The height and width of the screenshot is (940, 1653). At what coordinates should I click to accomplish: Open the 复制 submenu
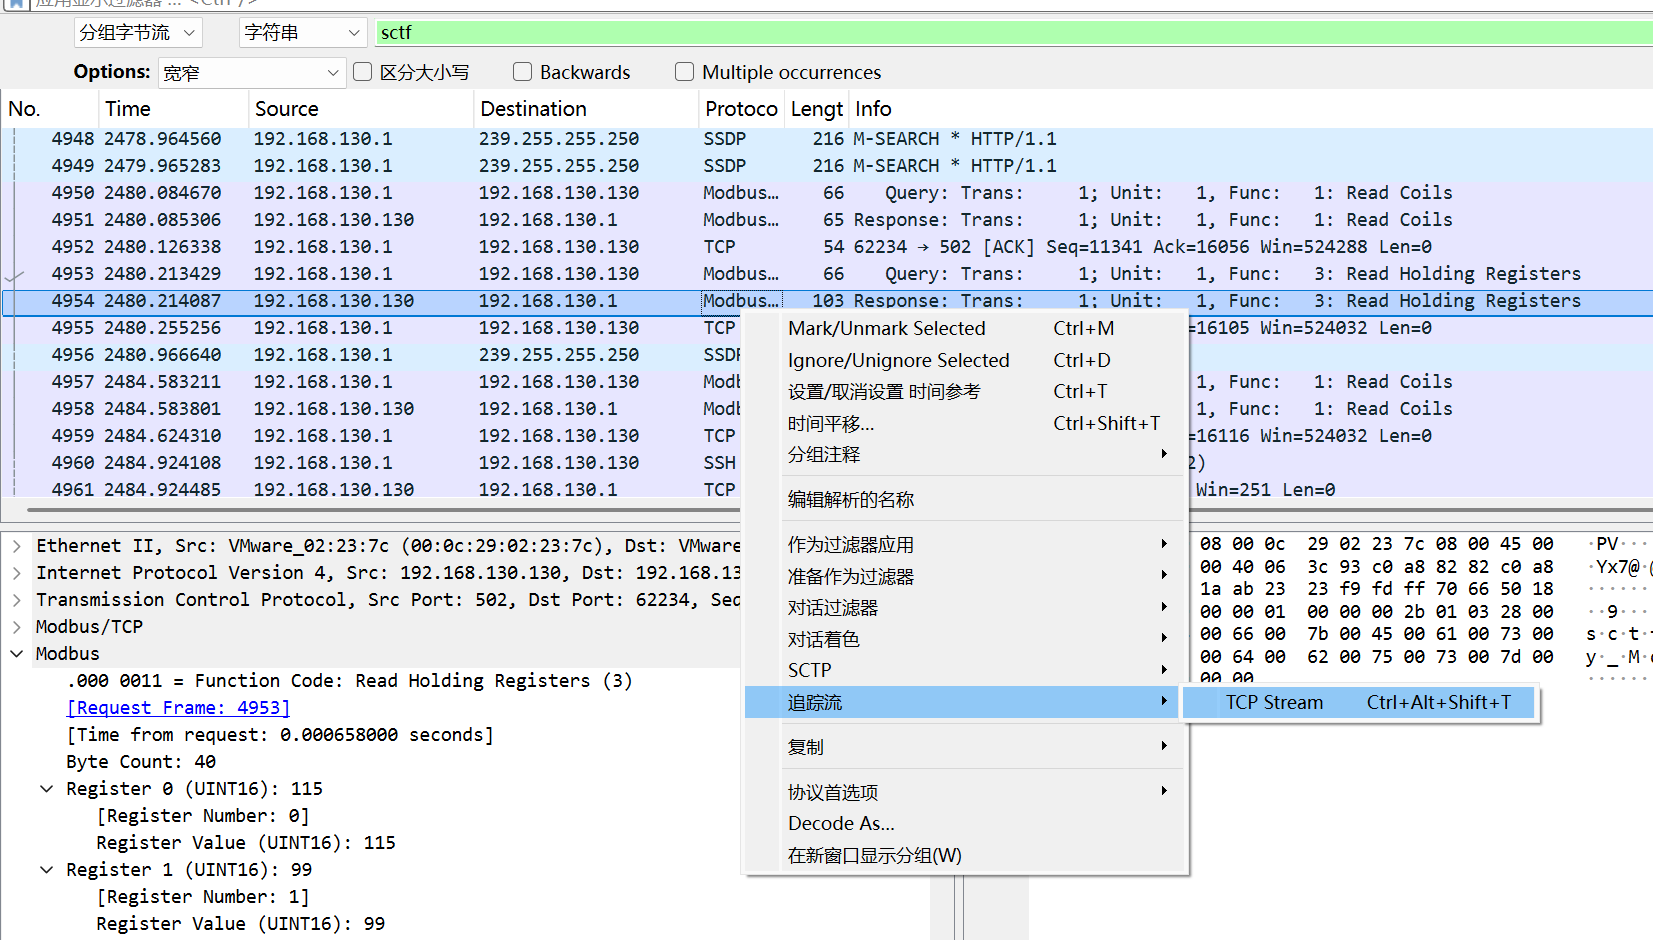coord(805,746)
